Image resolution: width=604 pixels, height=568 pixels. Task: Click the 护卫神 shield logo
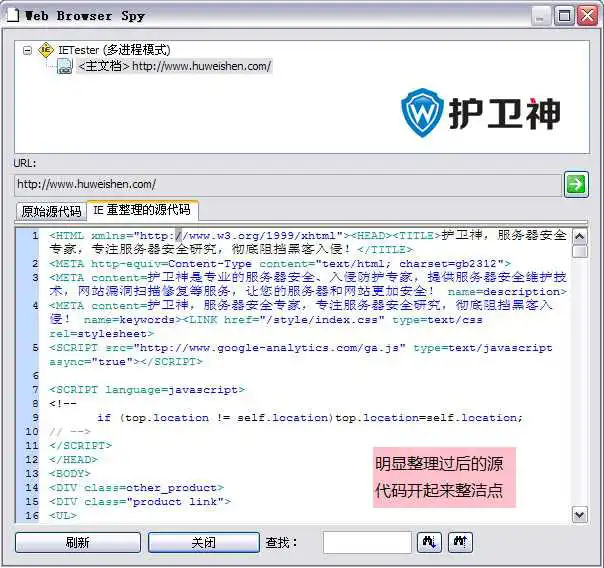click(x=421, y=111)
